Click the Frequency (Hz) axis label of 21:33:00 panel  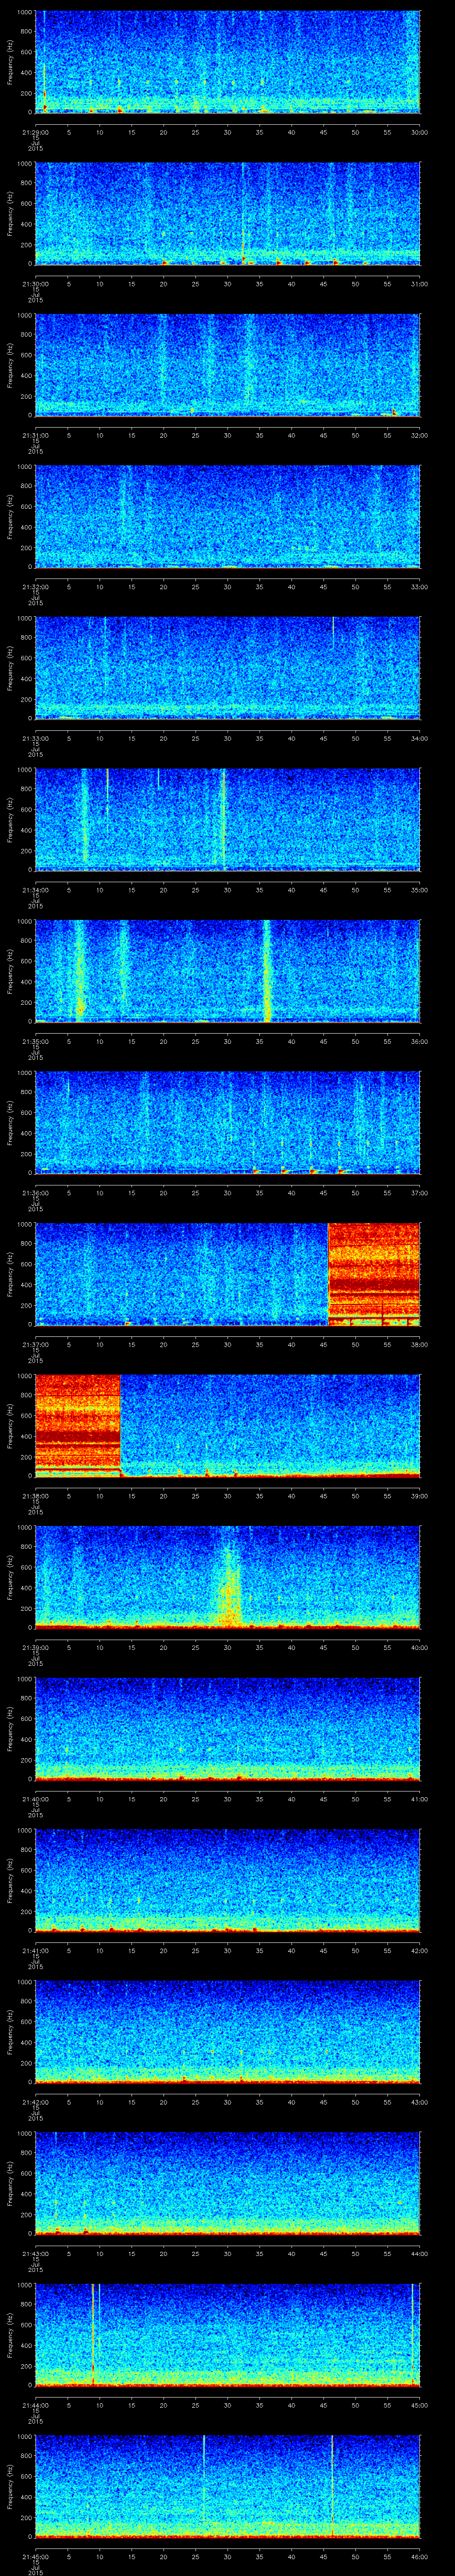pyautogui.click(x=10, y=668)
